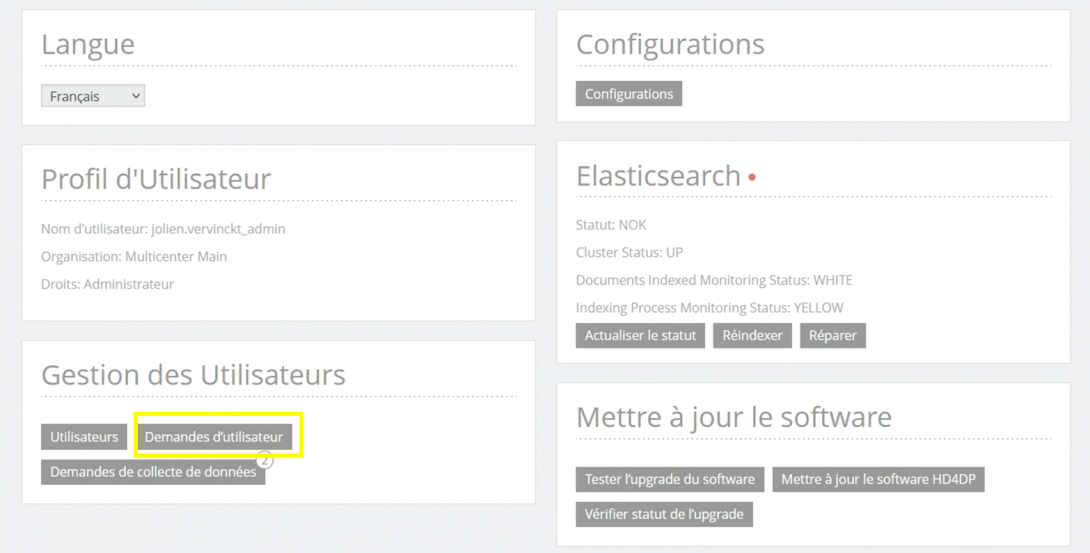Click Vérifier statut de l'upgrade

click(663, 514)
